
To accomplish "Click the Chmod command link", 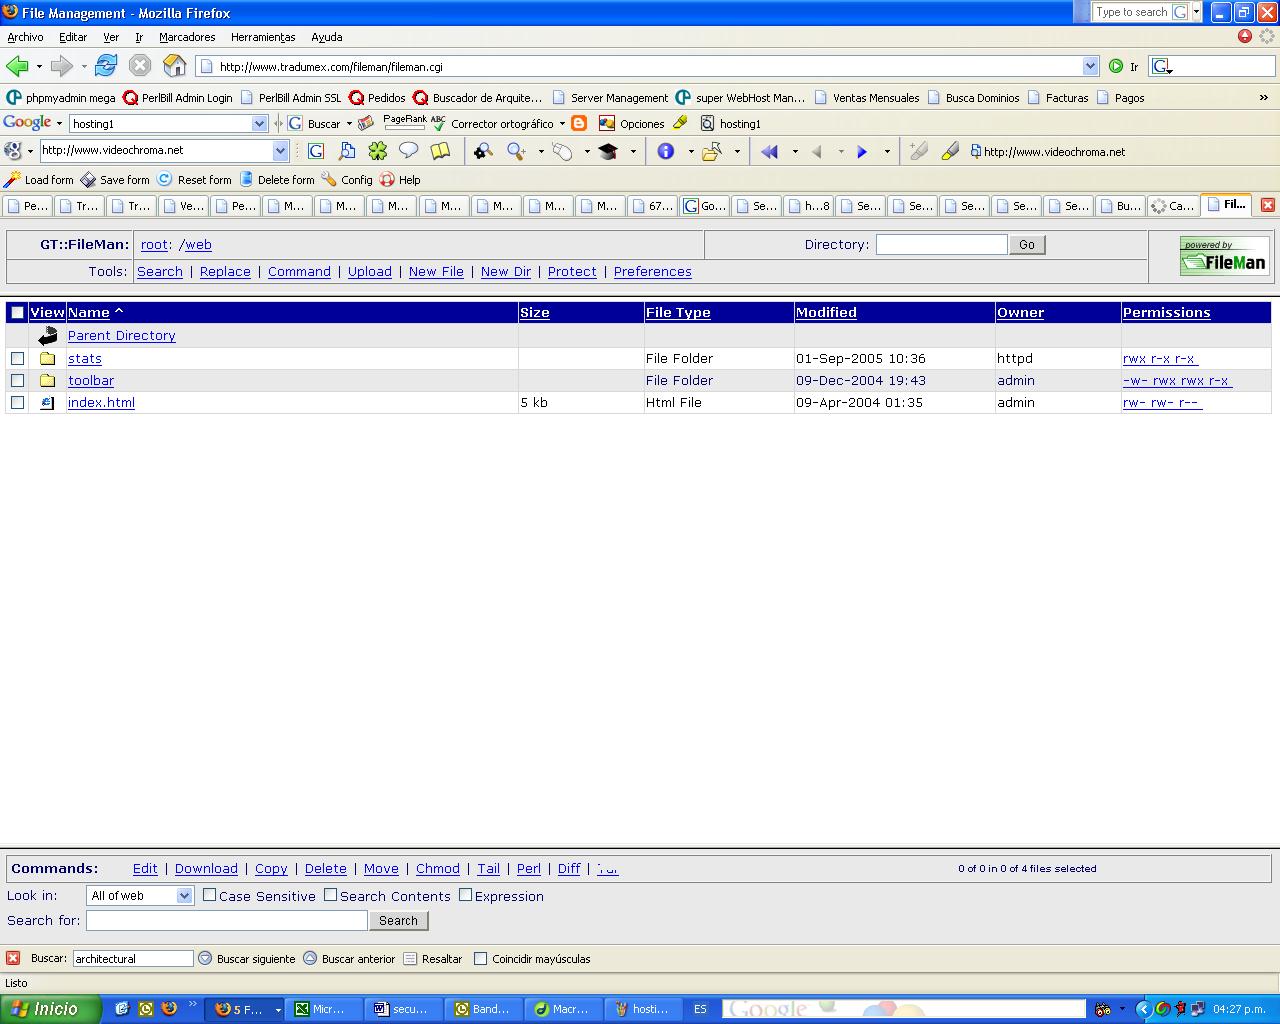I will pyautogui.click(x=438, y=869).
